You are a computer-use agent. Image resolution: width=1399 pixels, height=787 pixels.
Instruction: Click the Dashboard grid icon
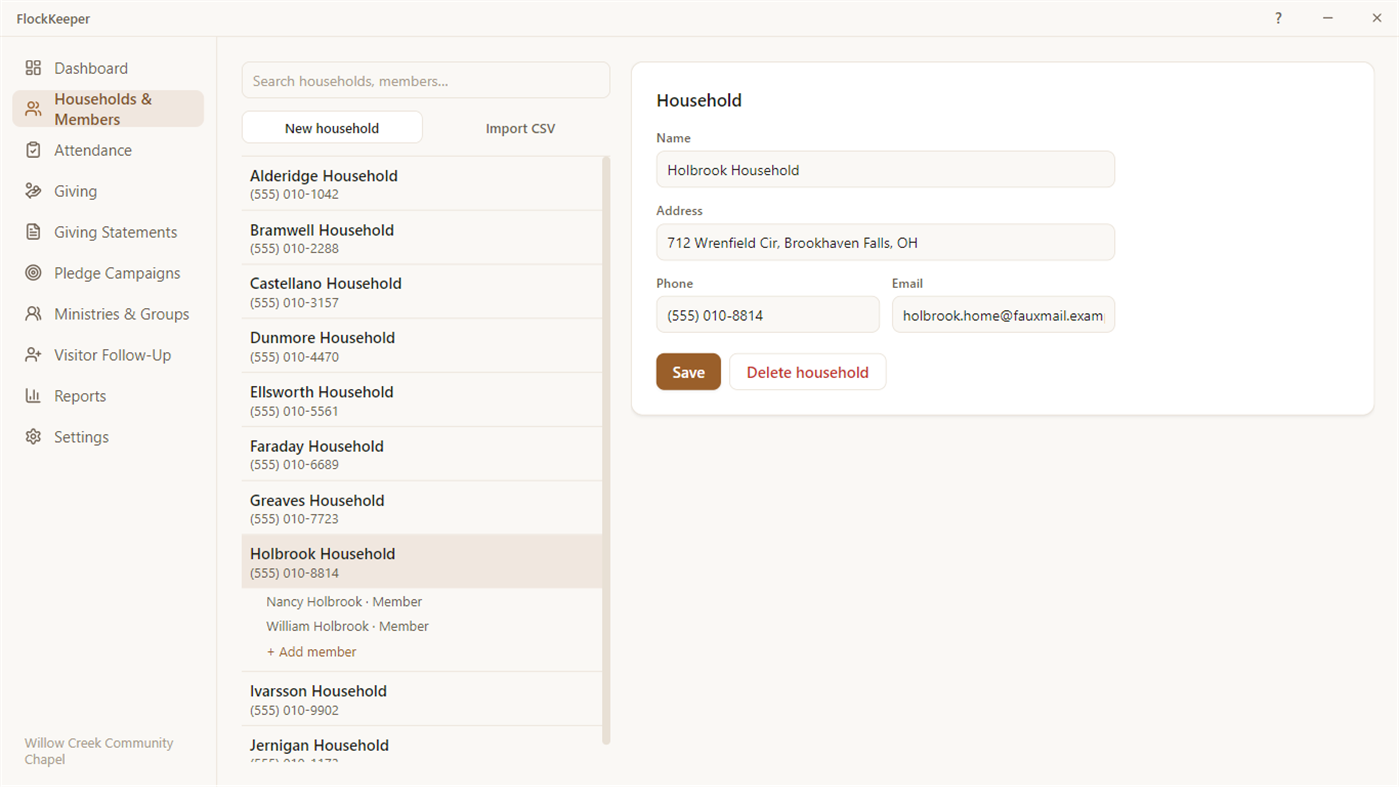33,68
